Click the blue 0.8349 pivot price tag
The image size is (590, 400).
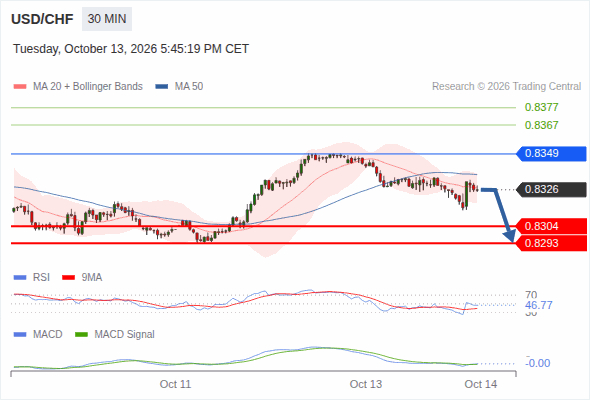[x=551, y=154]
